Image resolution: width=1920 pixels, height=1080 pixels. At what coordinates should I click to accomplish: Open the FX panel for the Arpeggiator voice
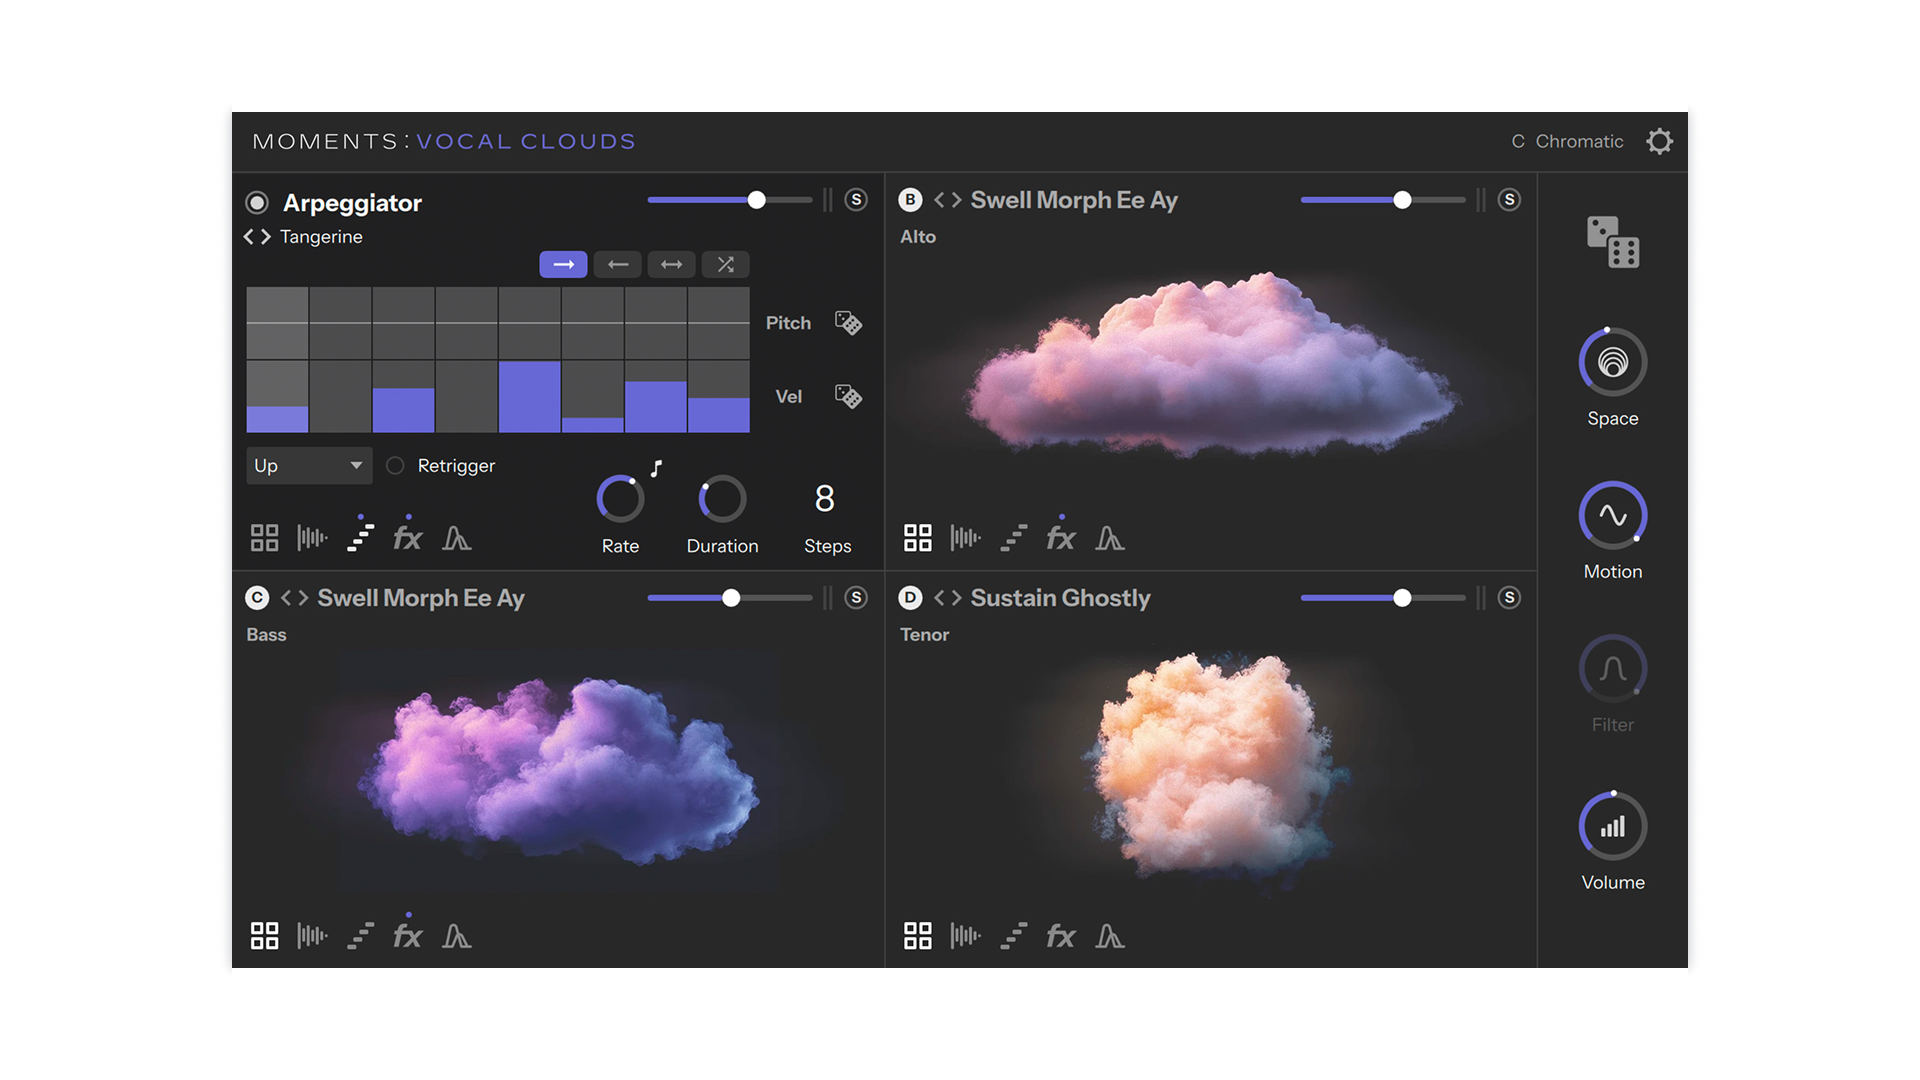pos(408,536)
